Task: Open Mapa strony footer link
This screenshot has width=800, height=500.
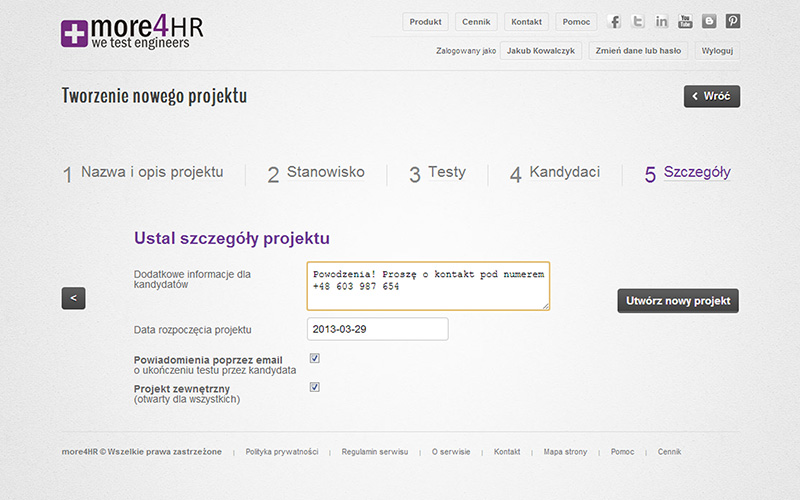Action: point(565,452)
